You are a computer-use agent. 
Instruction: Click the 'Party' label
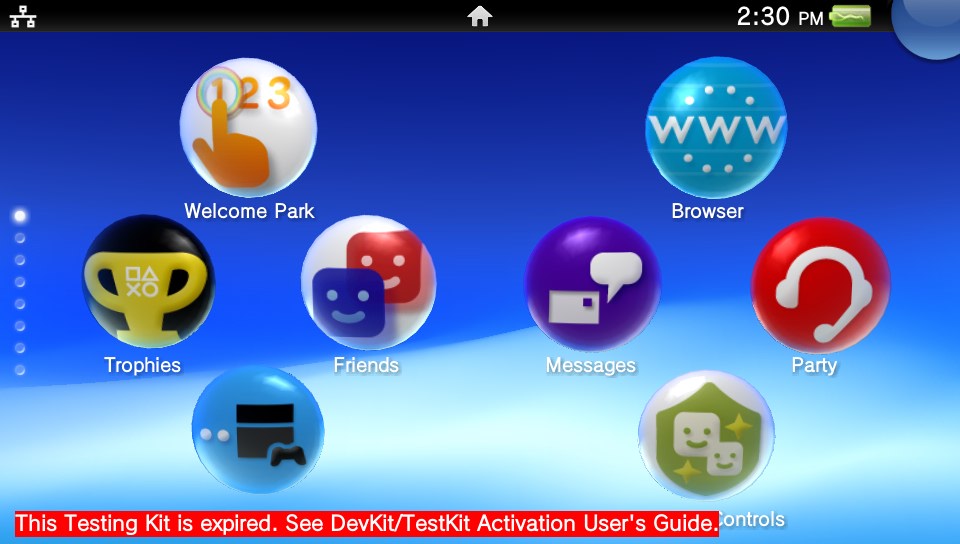point(814,365)
